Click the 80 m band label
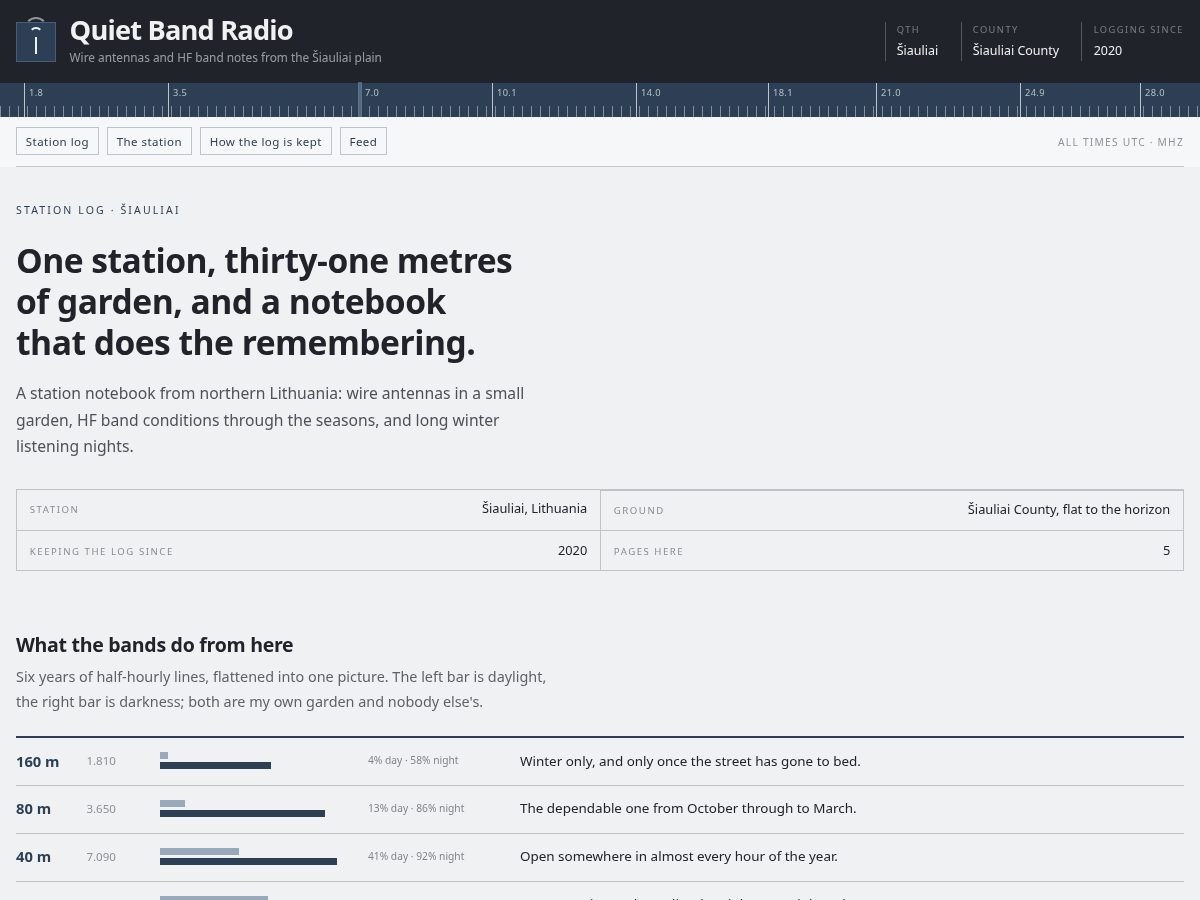The height and width of the screenshot is (900, 1200). [x=33, y=809]
